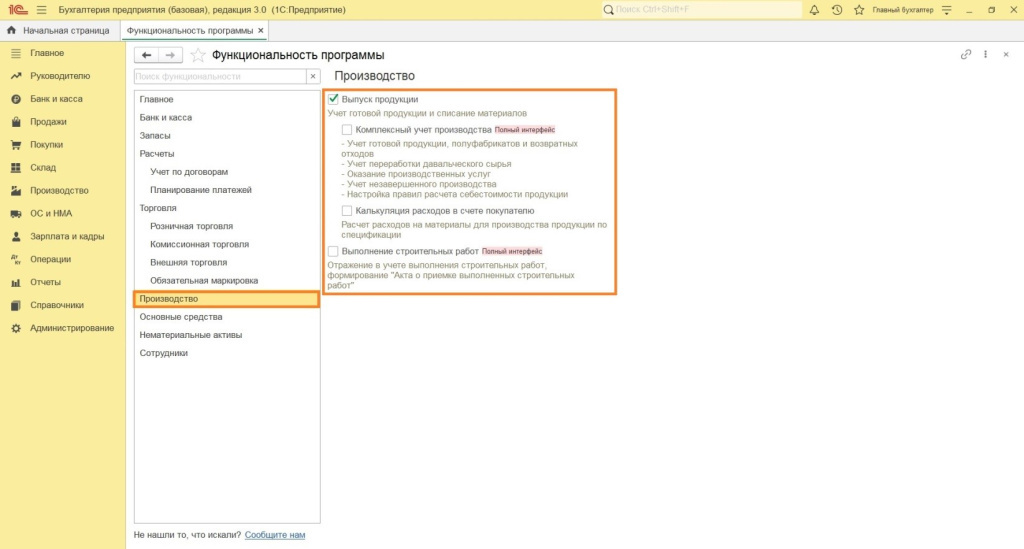Image resolution: width=1024 pixels, height=549 pixels.
Task: Copy link to this form icon
Action: (966, 55)
